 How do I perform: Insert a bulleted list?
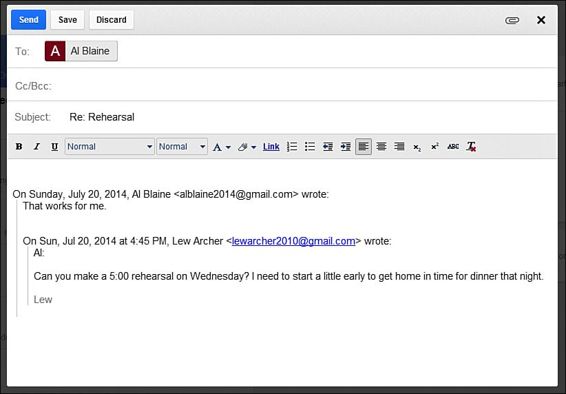pyautogui.click(x=310, y=146)
